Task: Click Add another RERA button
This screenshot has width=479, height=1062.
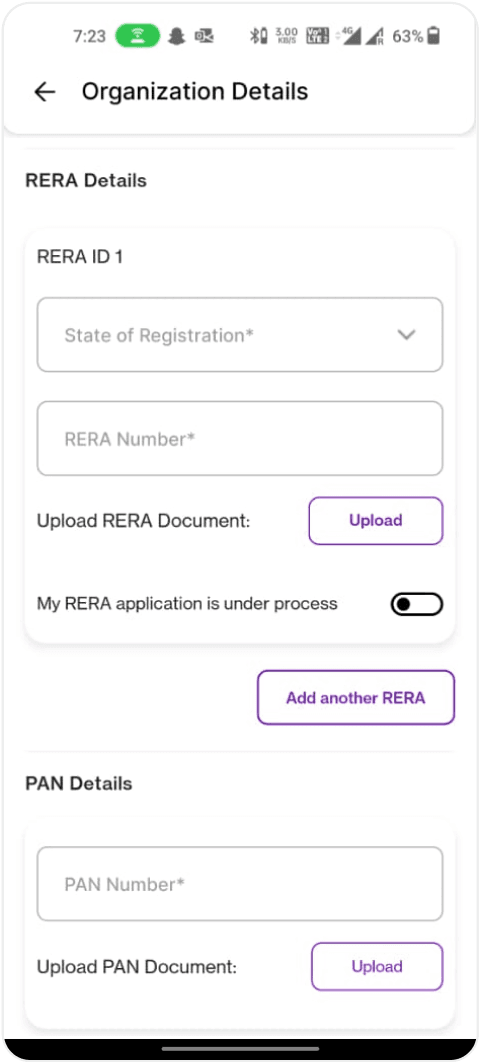Action: tap(356, 698)
